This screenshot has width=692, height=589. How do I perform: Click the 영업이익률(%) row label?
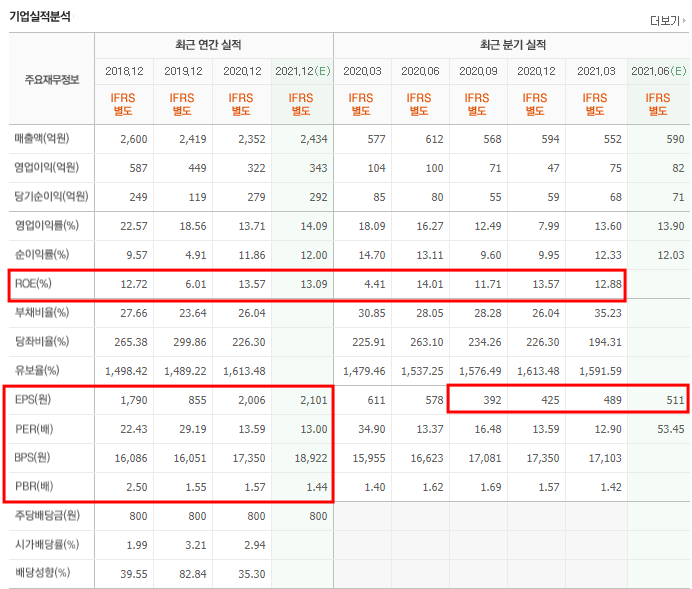[x=47, y=225]
